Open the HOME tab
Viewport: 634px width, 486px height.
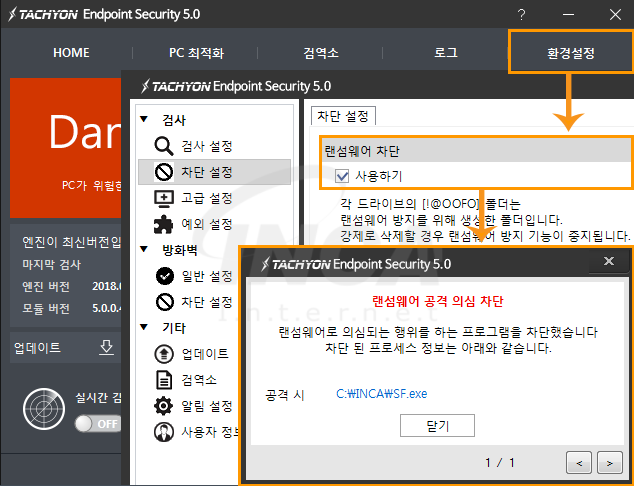point(71,53)
